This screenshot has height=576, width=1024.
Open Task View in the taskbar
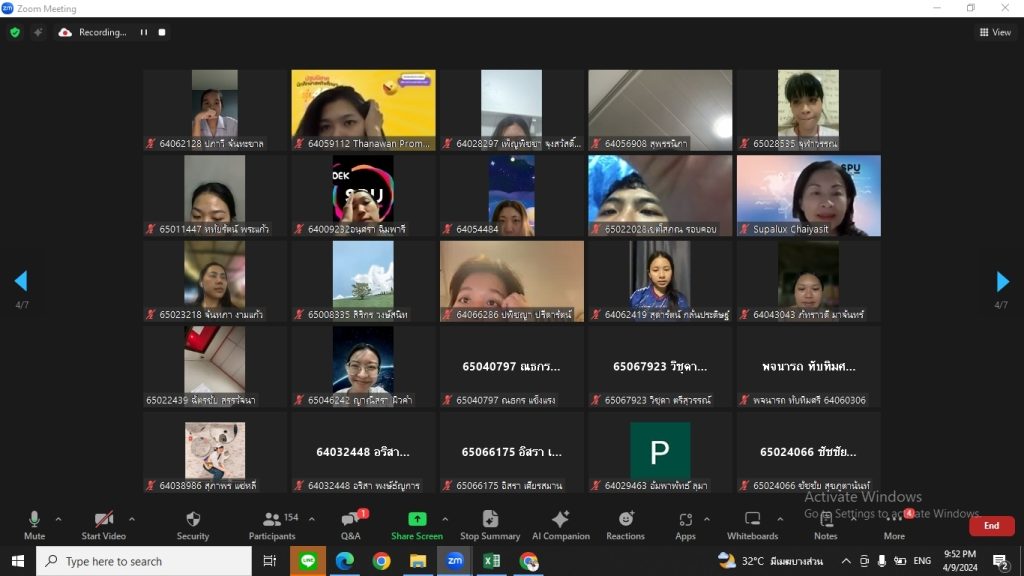[269, 561]
